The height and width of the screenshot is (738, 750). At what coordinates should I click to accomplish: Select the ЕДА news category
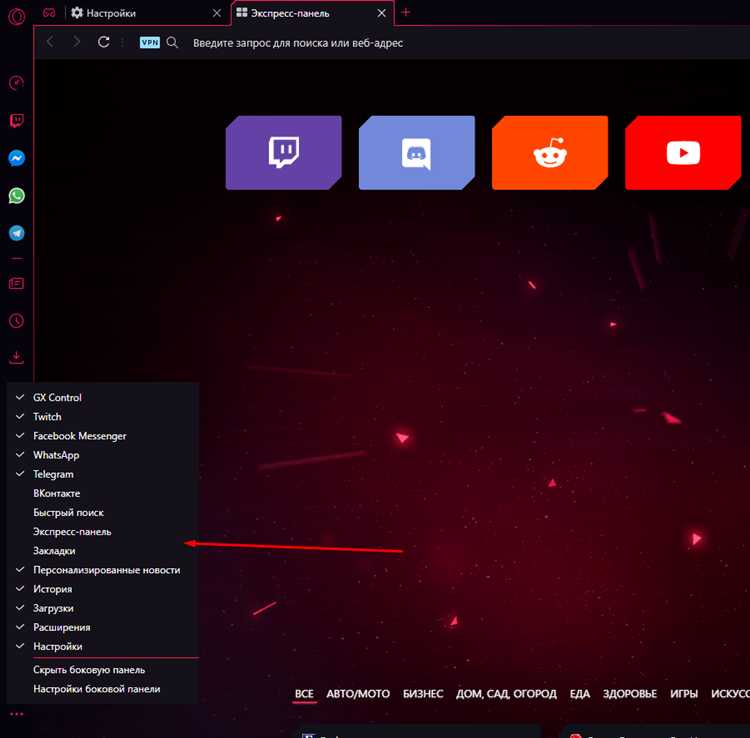point(580,694)
